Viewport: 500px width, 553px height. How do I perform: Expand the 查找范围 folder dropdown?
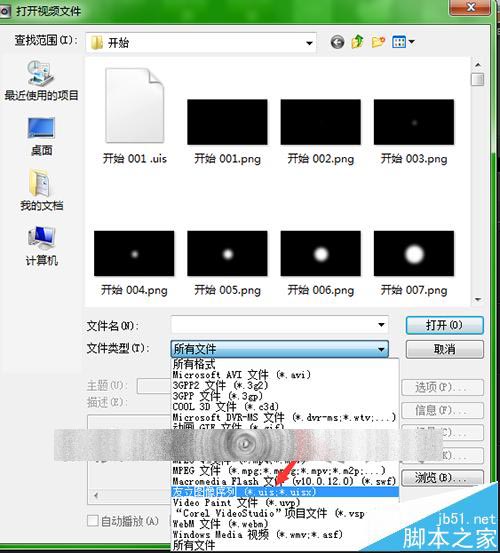coord(309,43)
